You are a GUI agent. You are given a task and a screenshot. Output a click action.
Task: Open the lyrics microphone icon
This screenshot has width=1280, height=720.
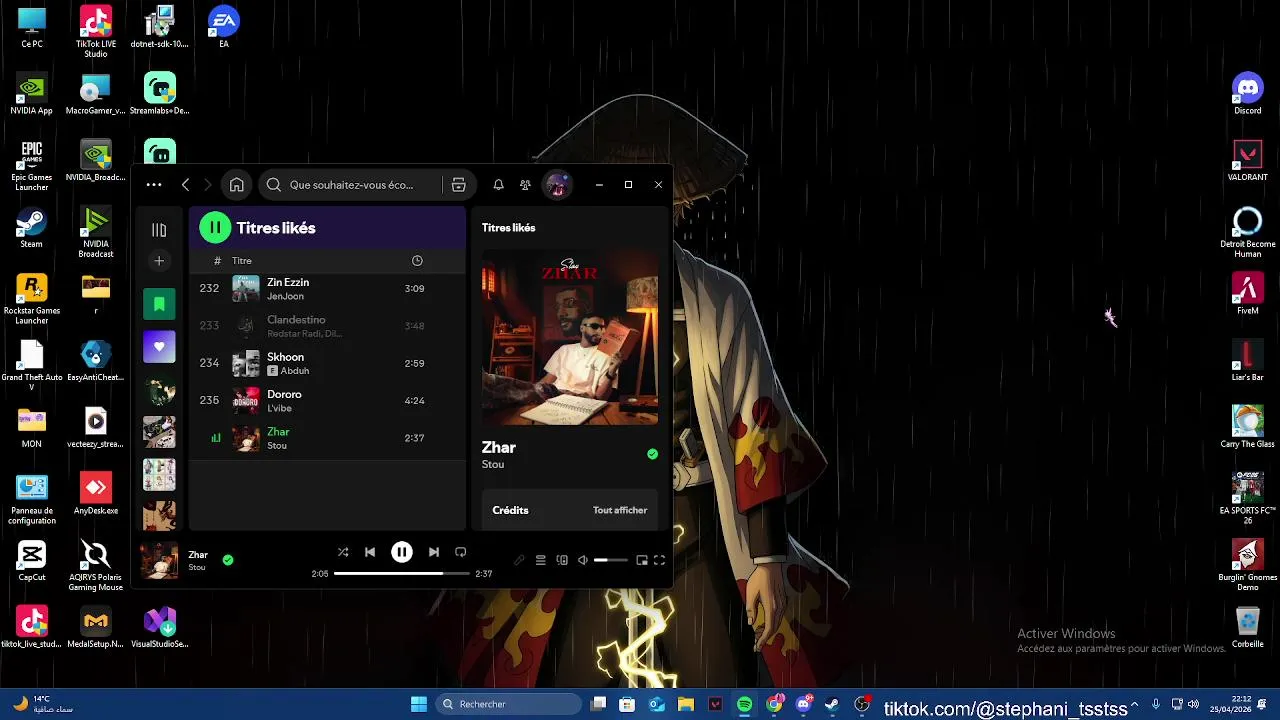519,560
